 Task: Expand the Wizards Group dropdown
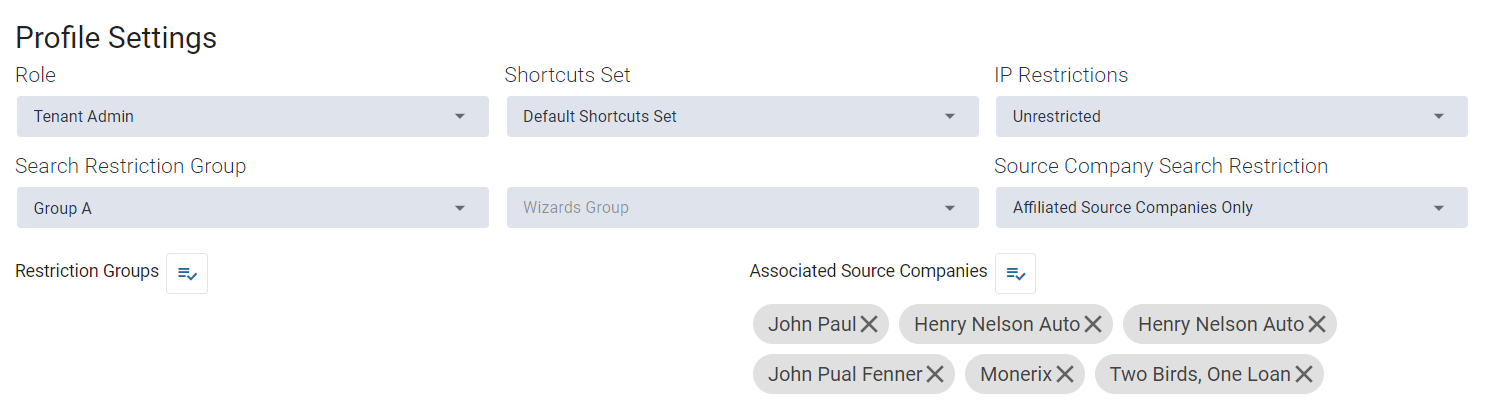coord(743,208)
